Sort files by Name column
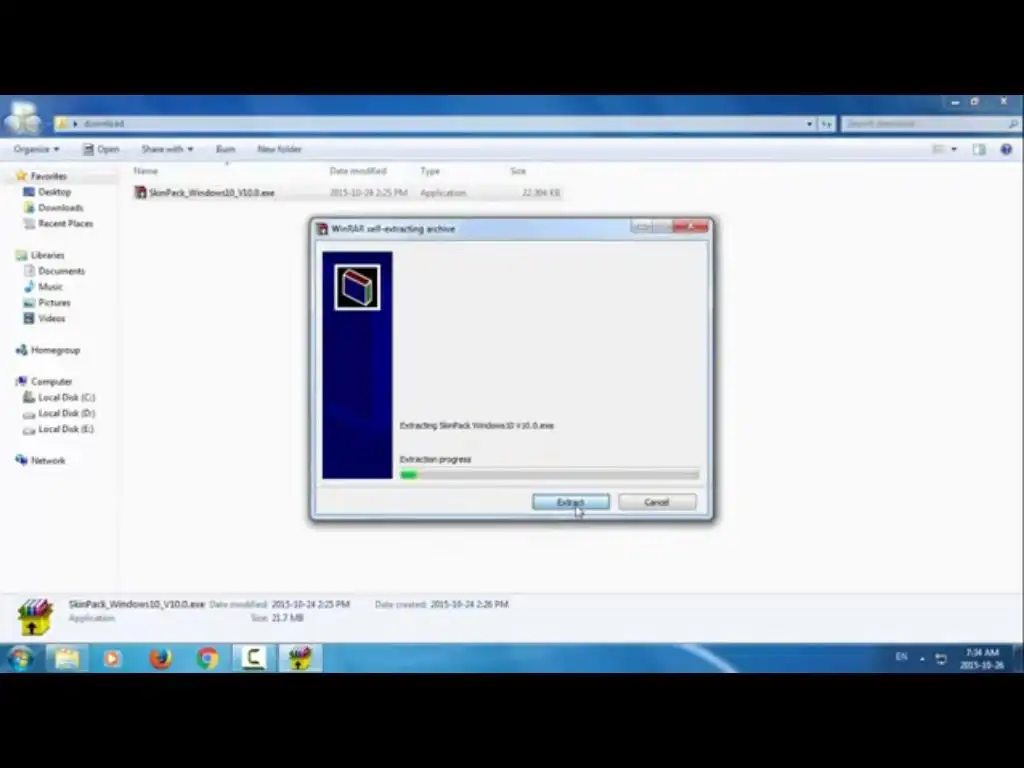1024x768 pixels. pyautogui.click(x=146, y=171)
